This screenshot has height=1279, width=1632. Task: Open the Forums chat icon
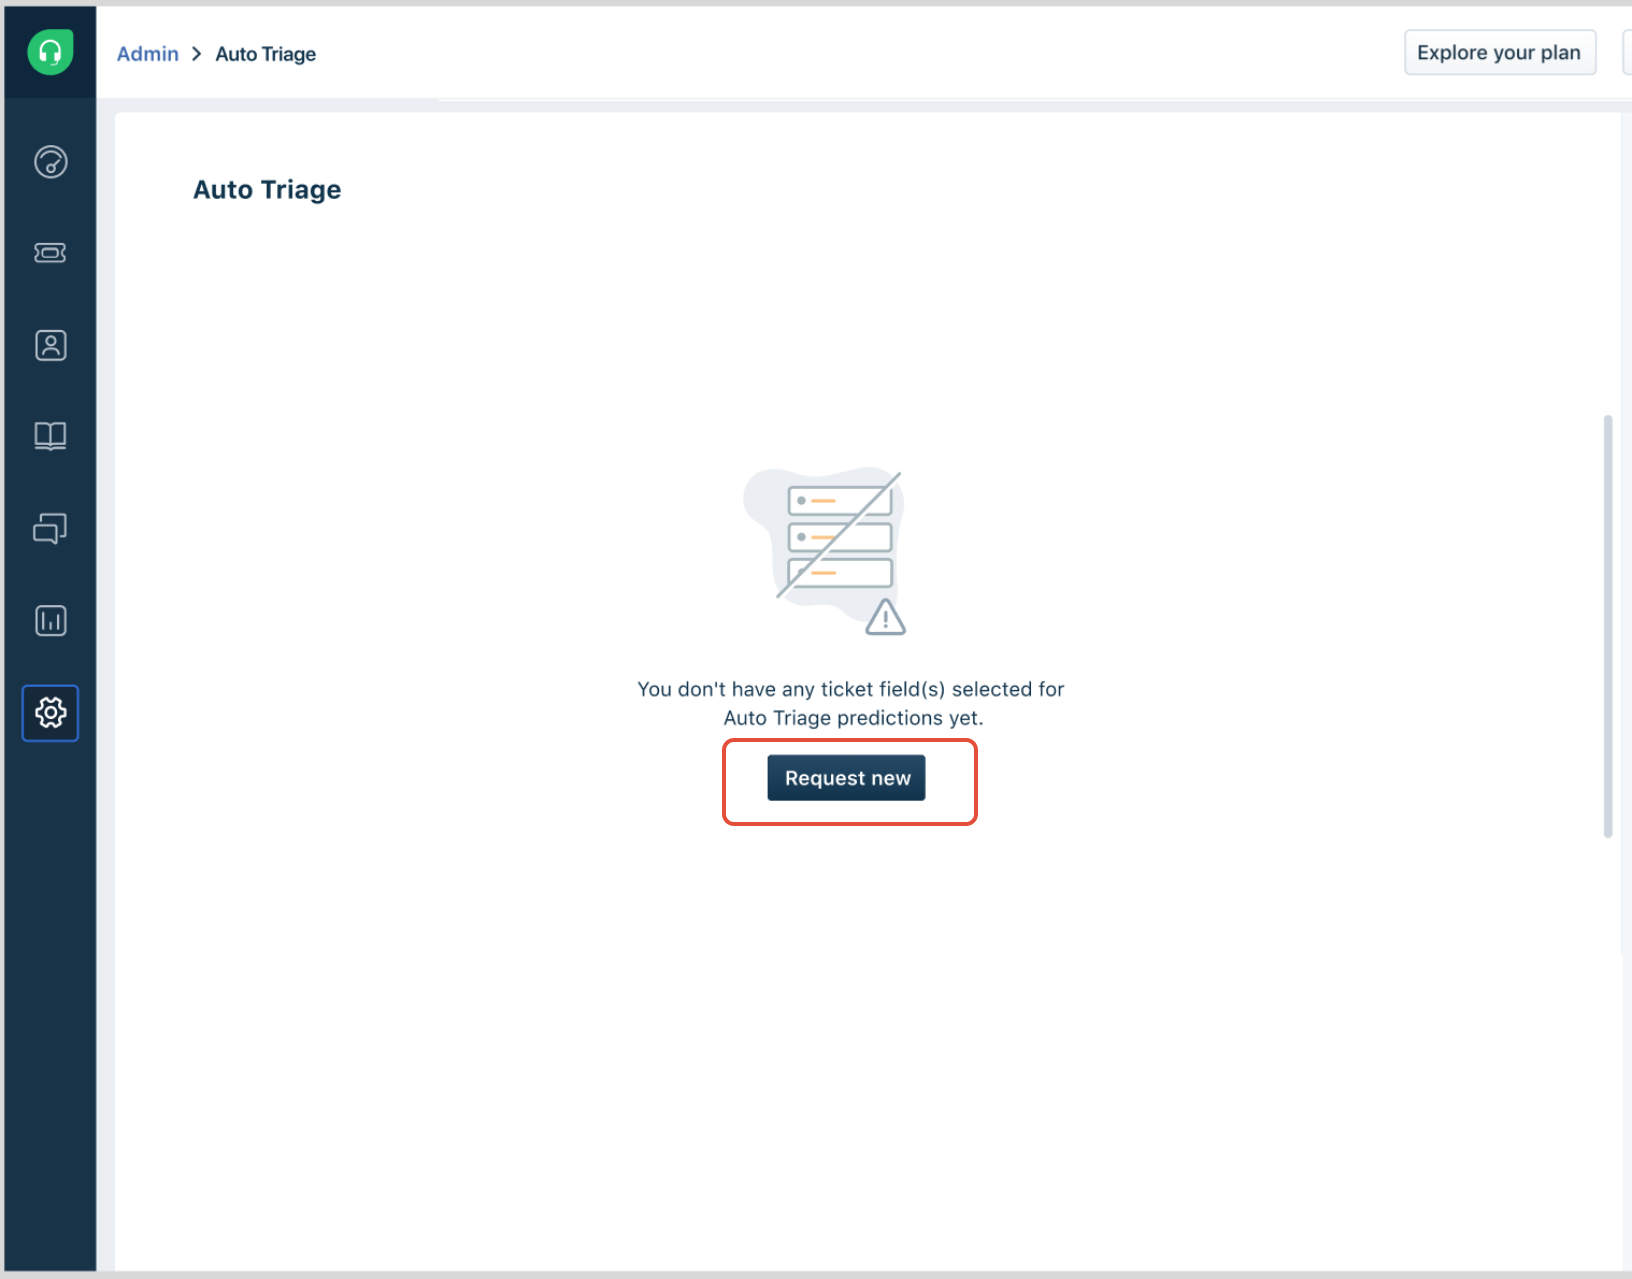click(50, 528)
